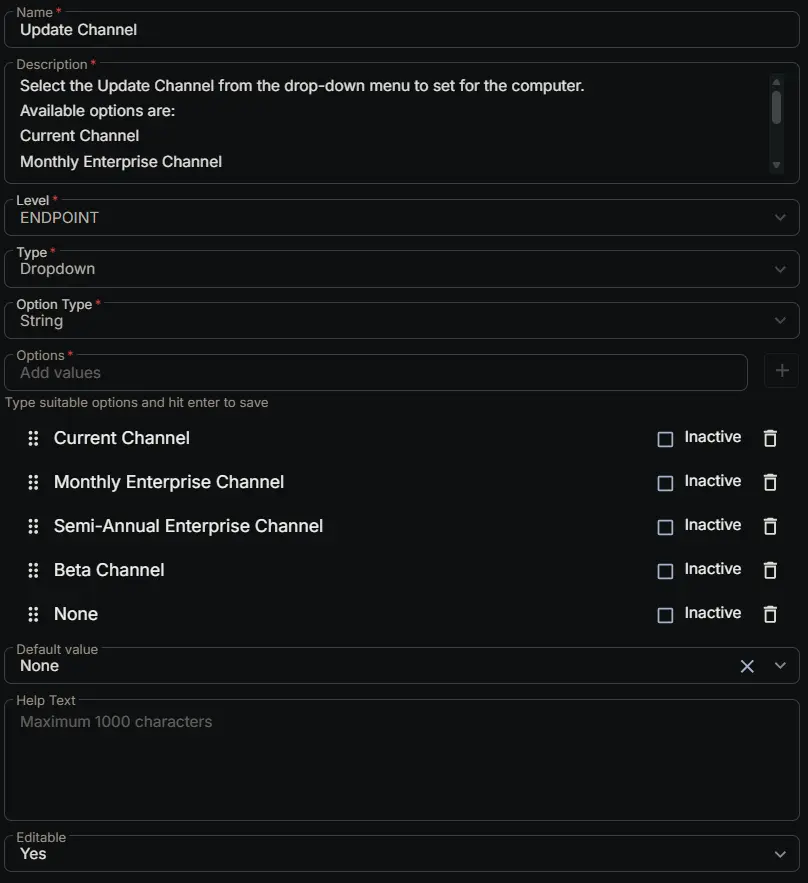808x883 pixels.
Task: Mark Current Channel as Inactive
Action: (665, 439)
